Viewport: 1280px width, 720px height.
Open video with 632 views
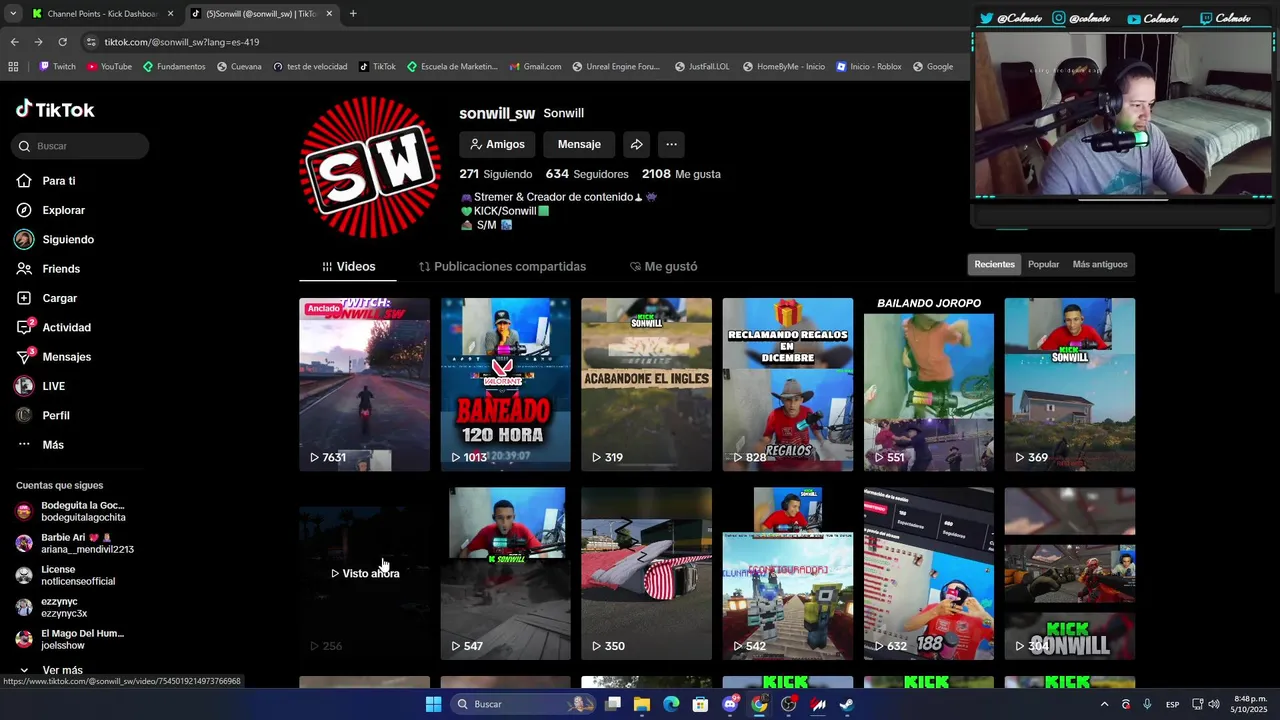click(x=929, y=573)
